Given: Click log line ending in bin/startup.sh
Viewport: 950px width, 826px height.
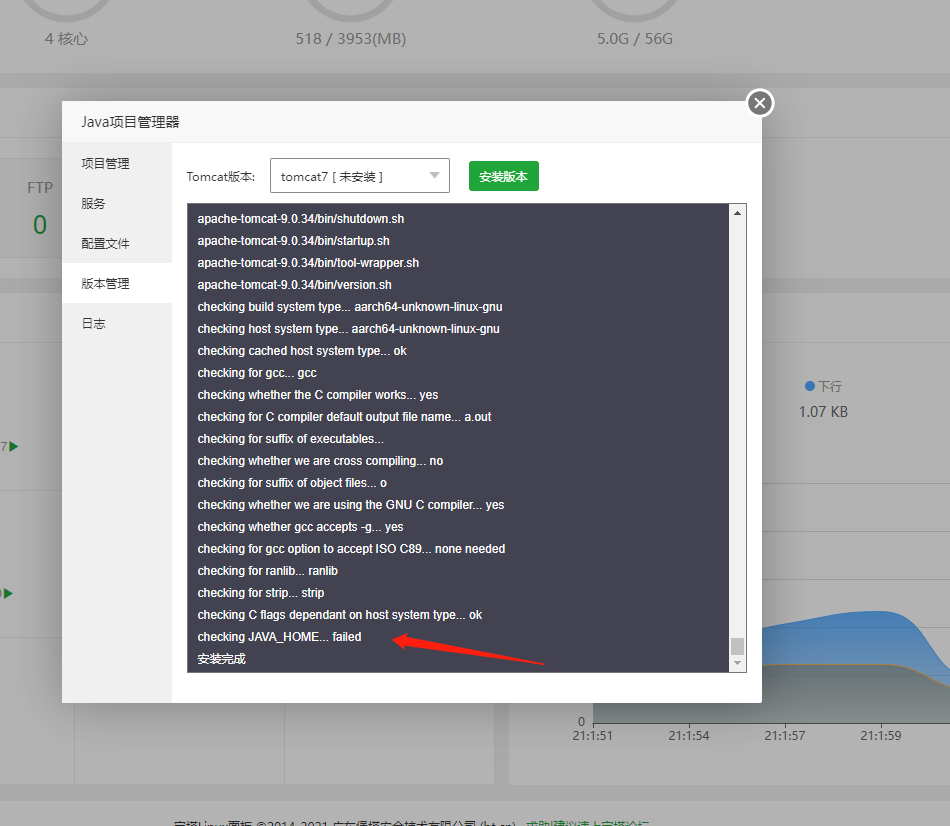Looking at the screenshot, I should pyautogui.click(x=293, y=241).
